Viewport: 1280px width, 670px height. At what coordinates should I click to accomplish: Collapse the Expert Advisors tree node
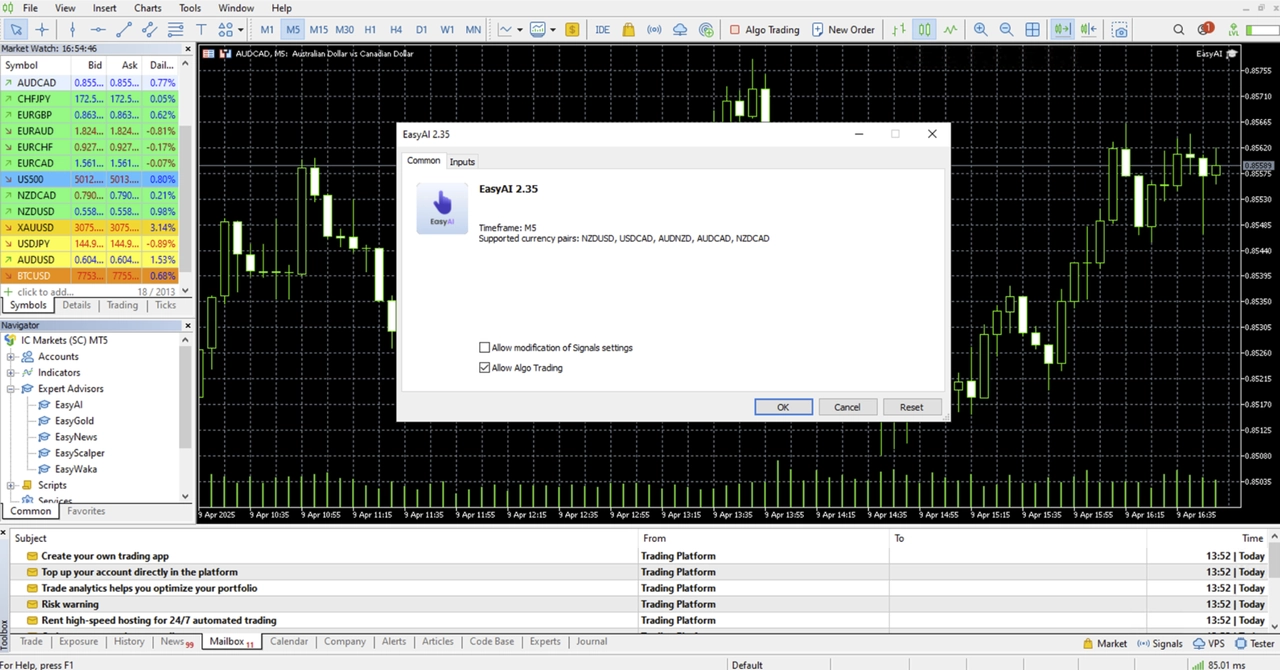[x=11, y=389]
